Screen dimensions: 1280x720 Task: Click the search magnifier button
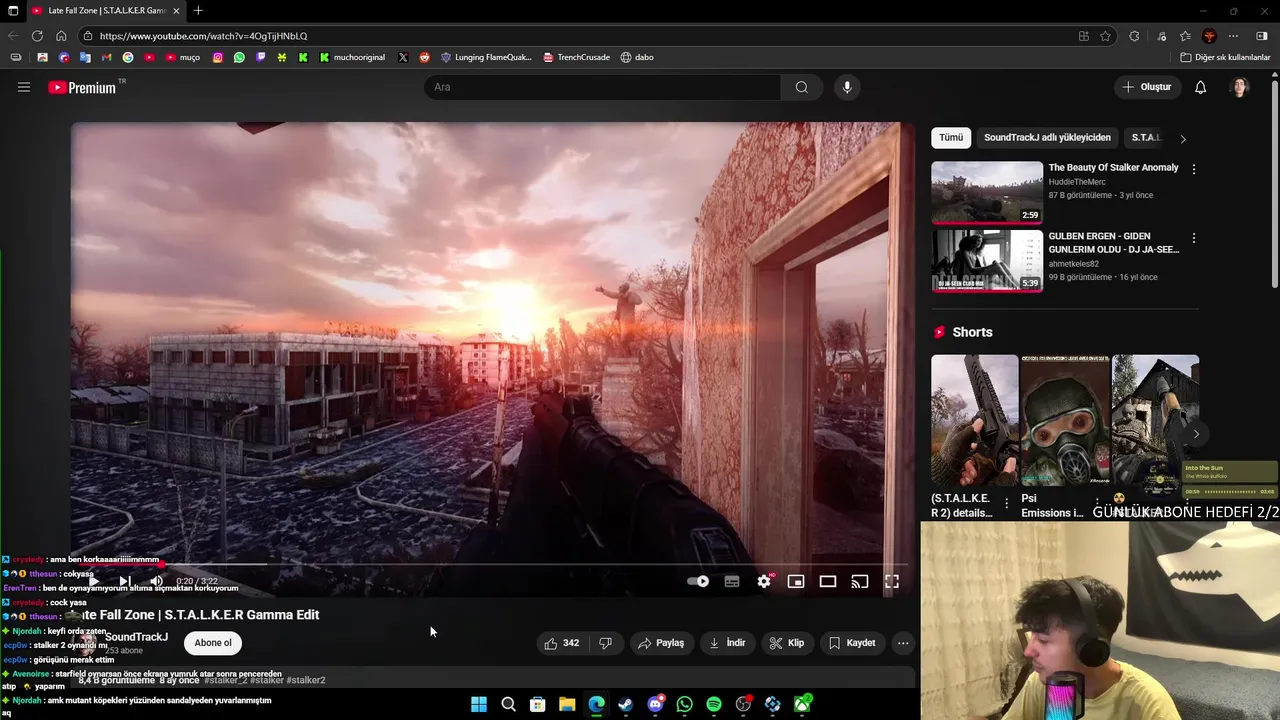click(x=801, y=87)
